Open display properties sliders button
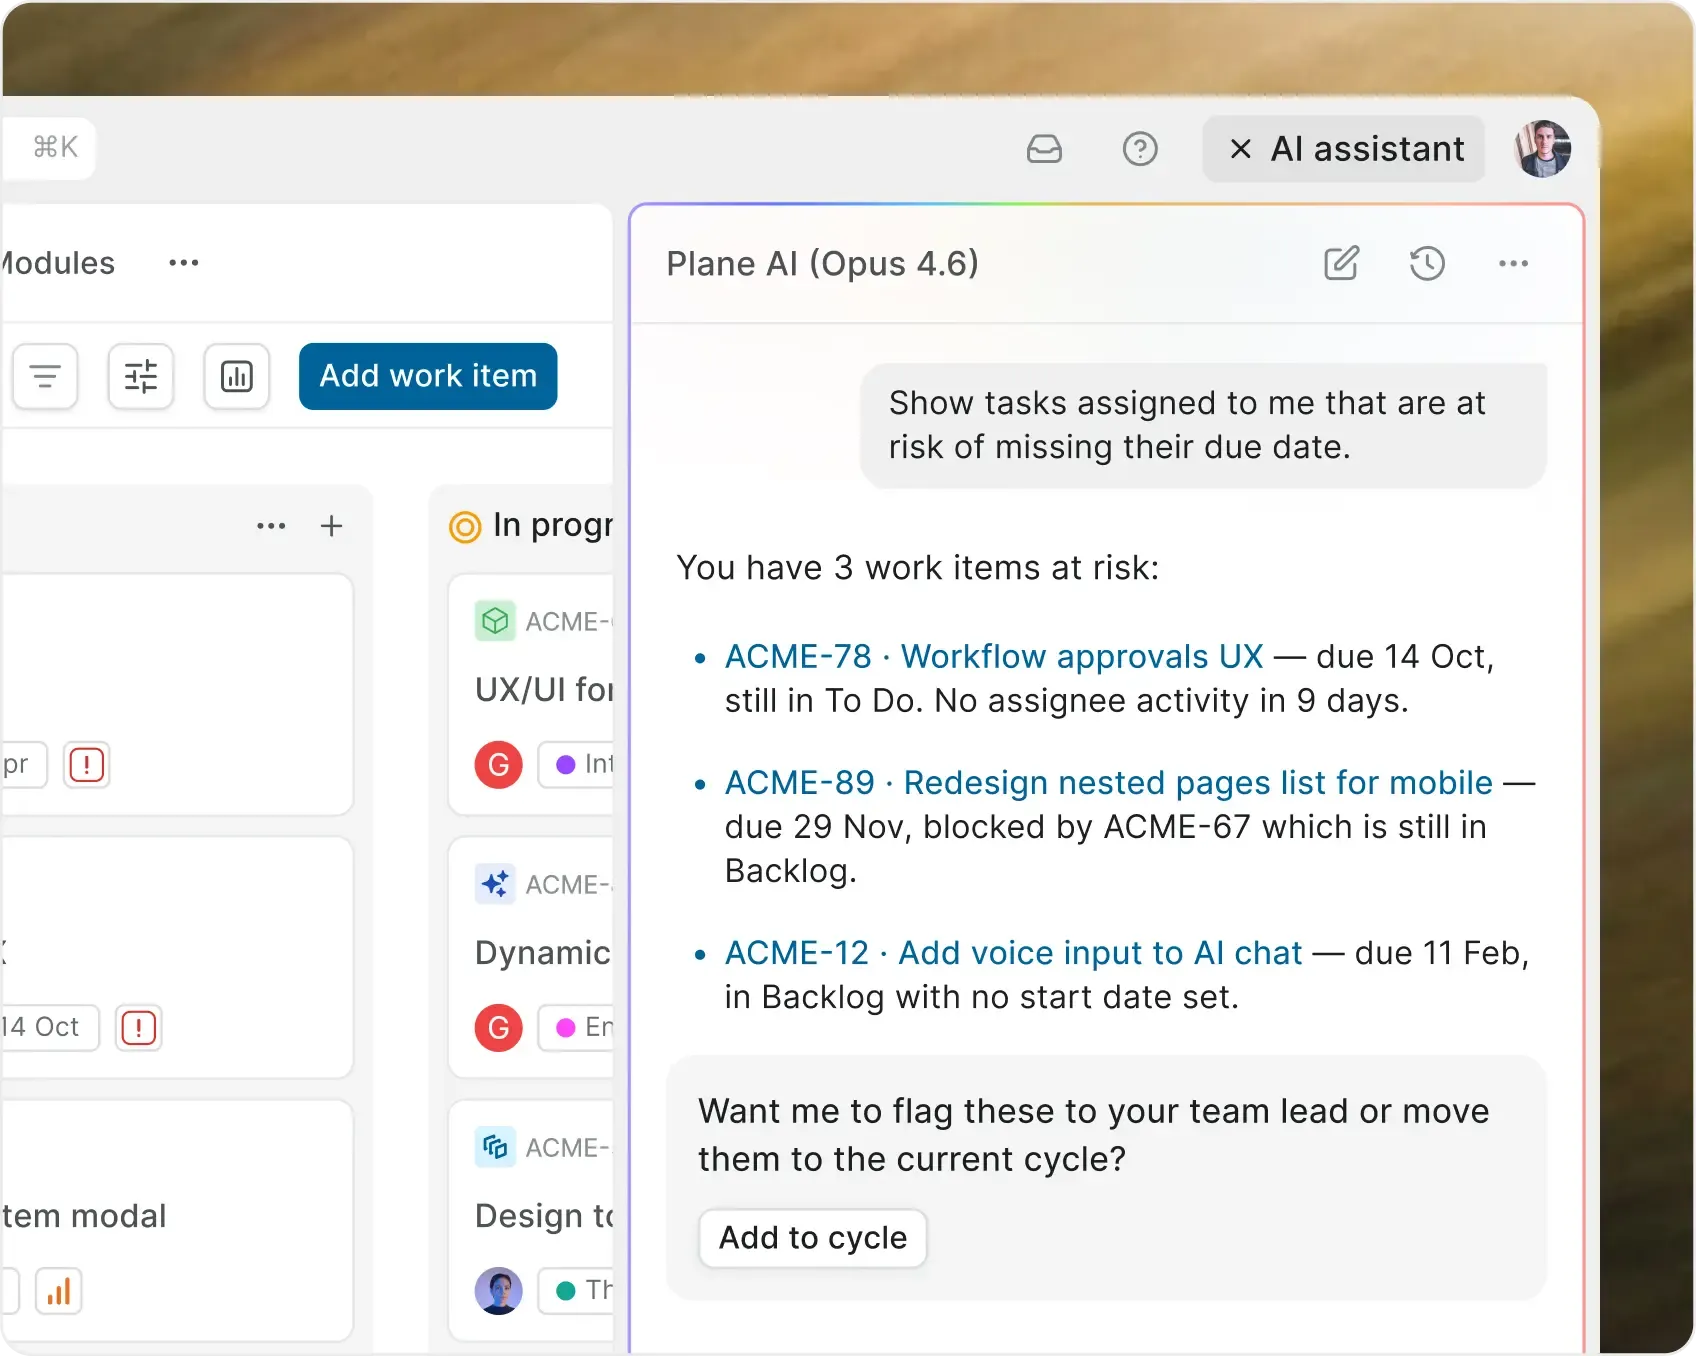This screenshot has width=1696, height=1356. tap(141, 377)
